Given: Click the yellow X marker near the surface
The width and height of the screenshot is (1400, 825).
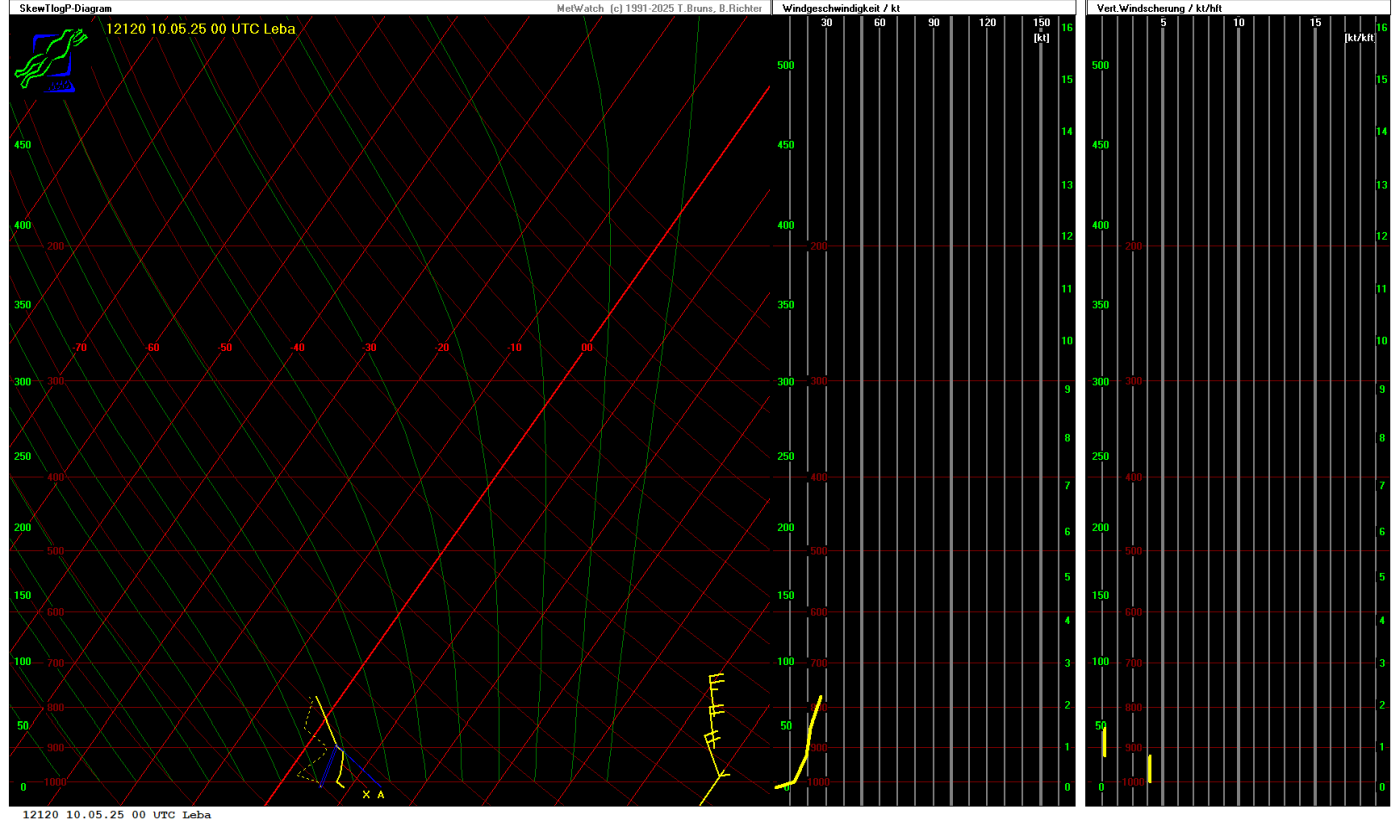Looking at the screenshot, I should point(366,794).
